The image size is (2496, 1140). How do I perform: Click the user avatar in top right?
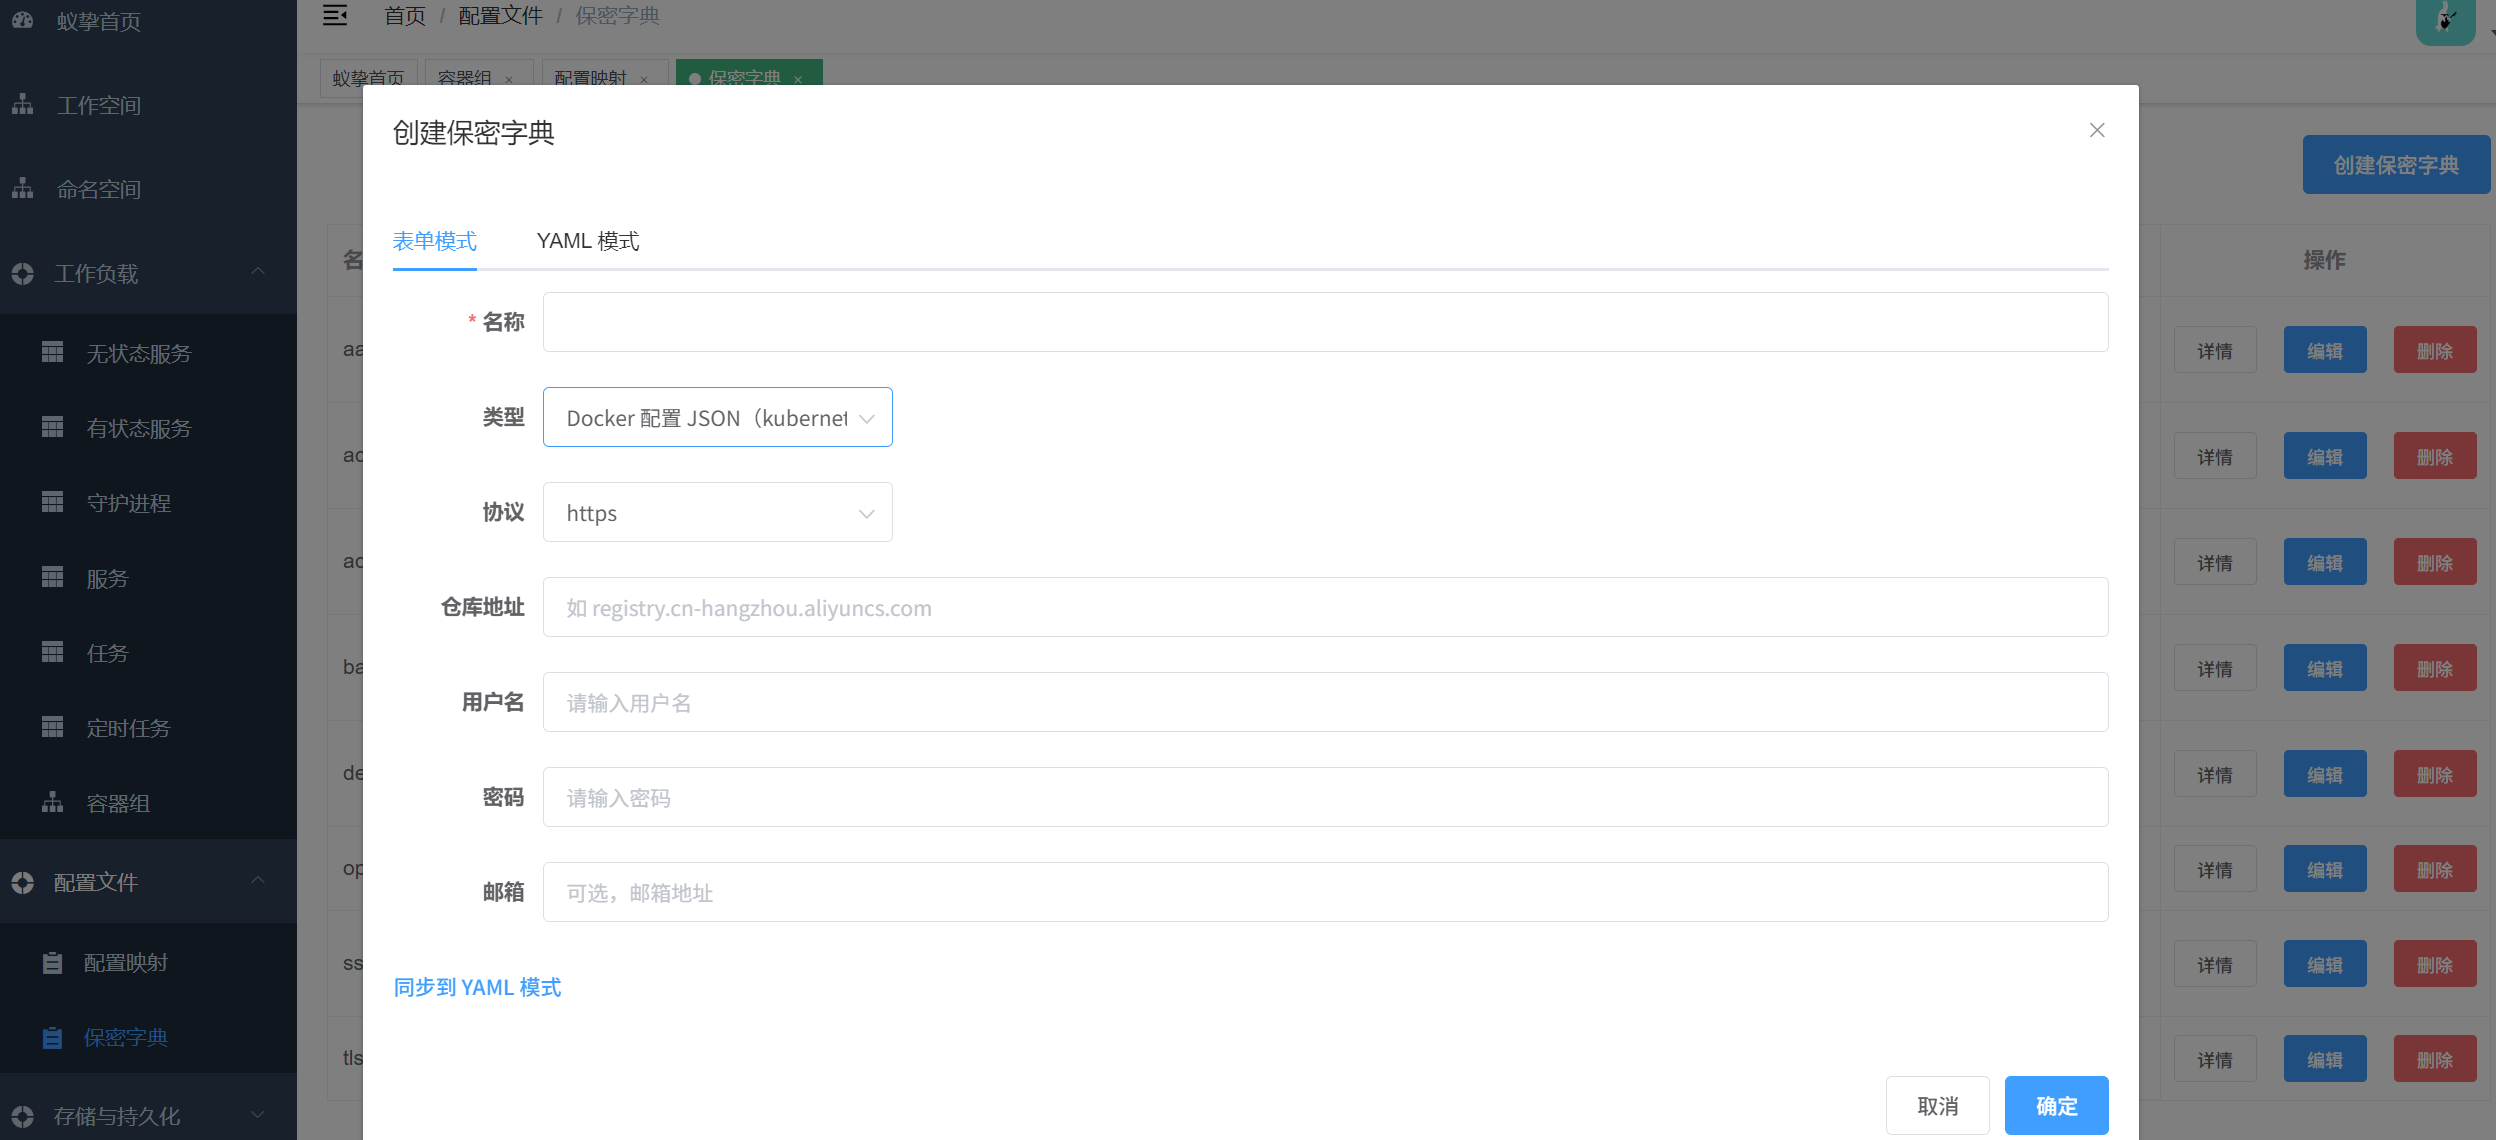2445,20
